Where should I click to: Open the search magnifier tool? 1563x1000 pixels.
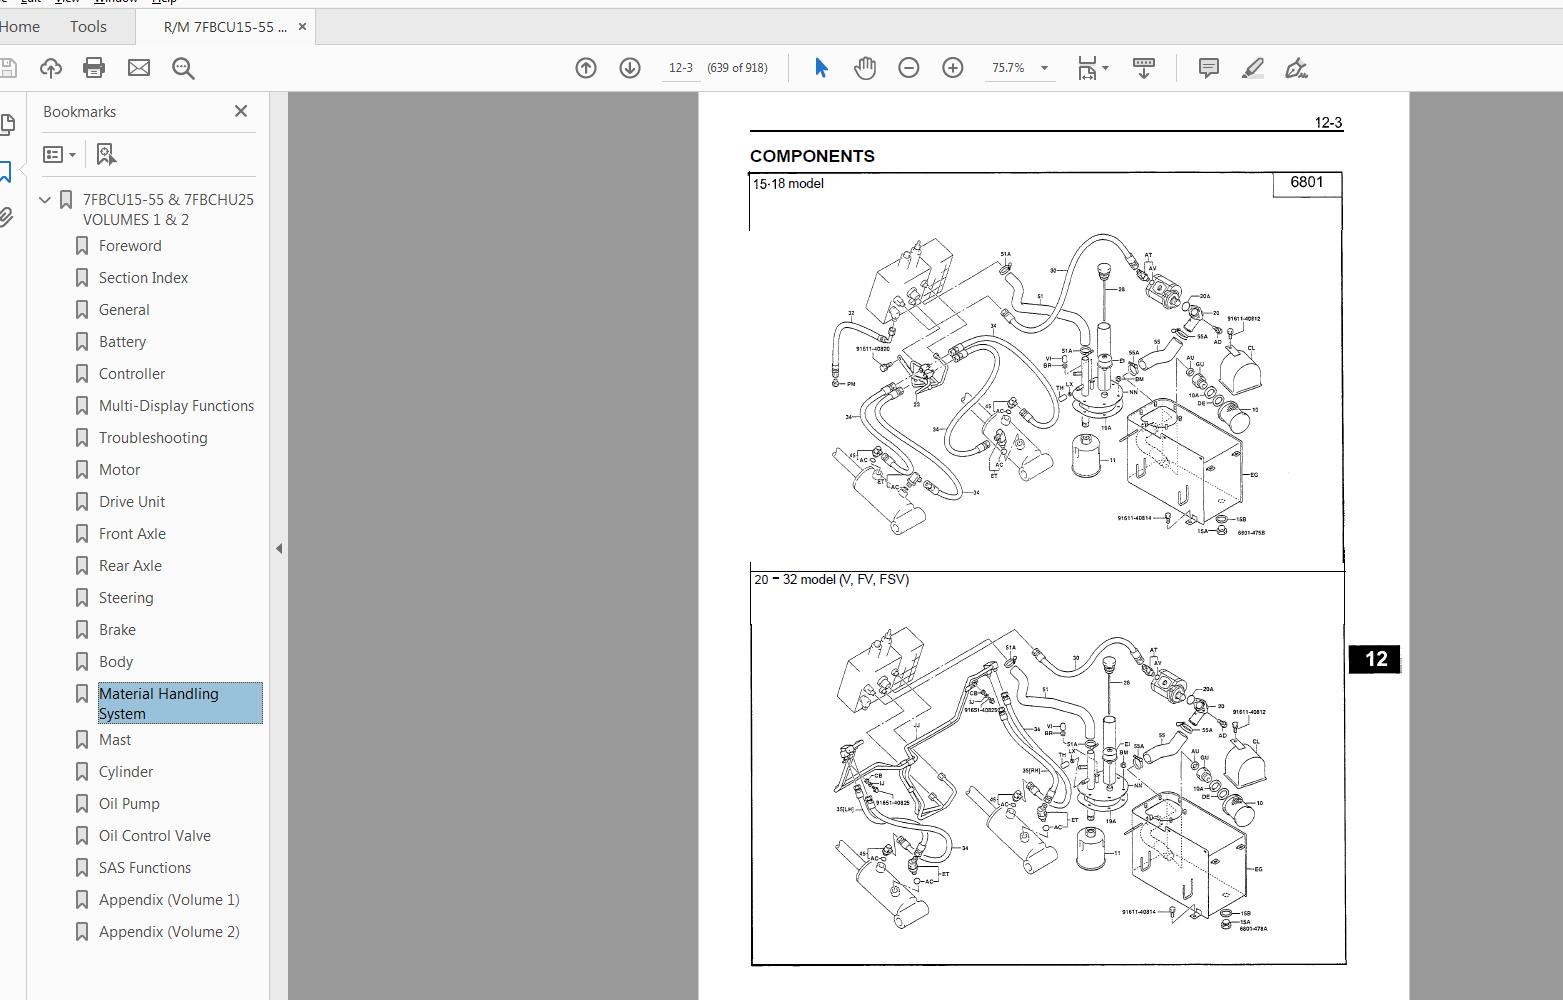pos(181,68)
